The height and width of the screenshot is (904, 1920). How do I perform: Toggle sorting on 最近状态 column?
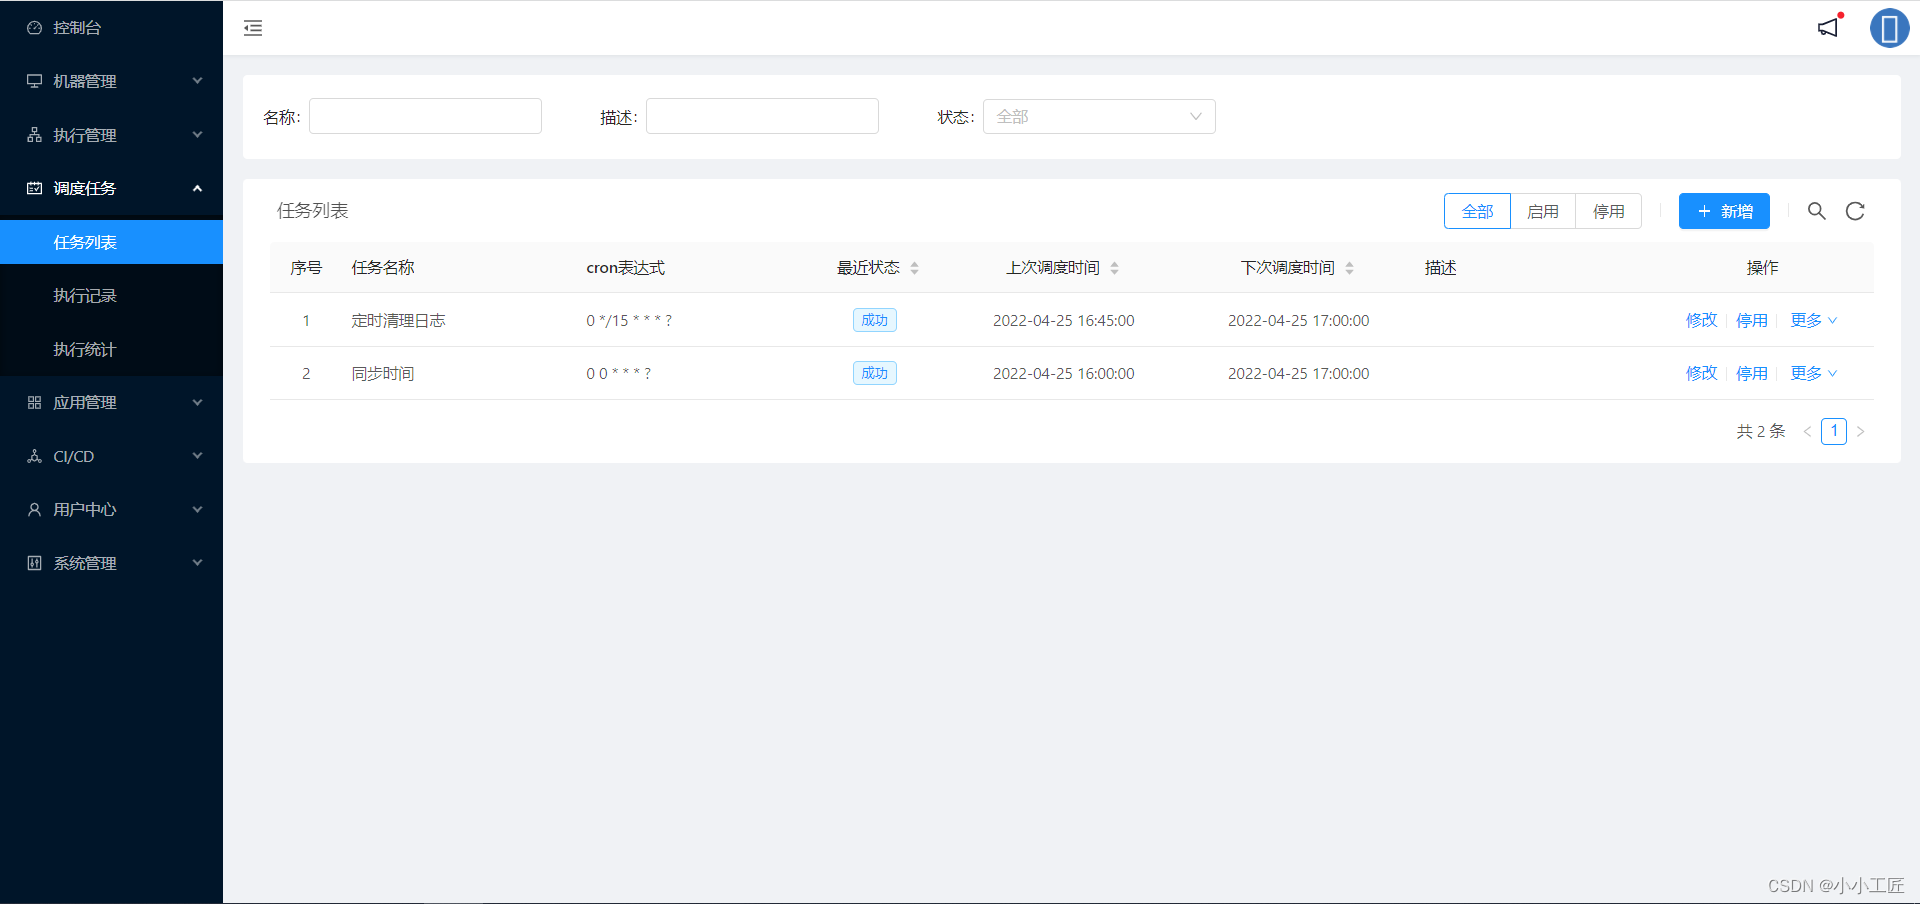click(914, 267)
